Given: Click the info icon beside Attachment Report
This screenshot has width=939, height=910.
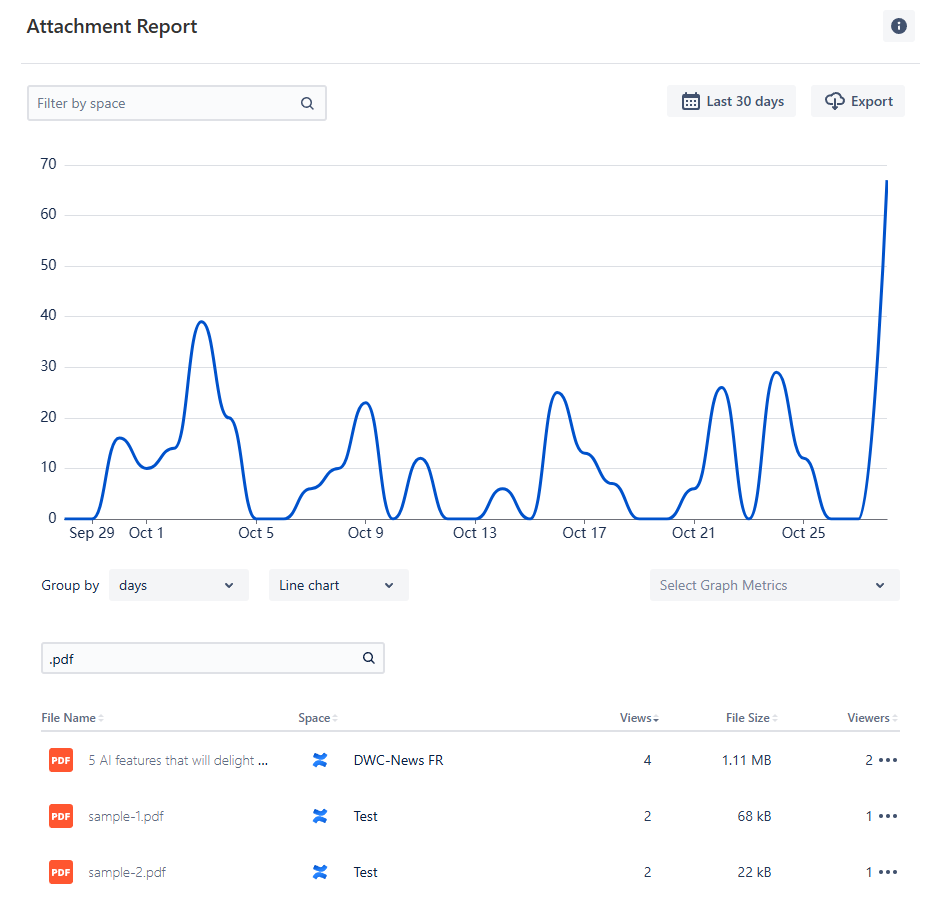Looking at the screenshot, I should coord(898,27).
